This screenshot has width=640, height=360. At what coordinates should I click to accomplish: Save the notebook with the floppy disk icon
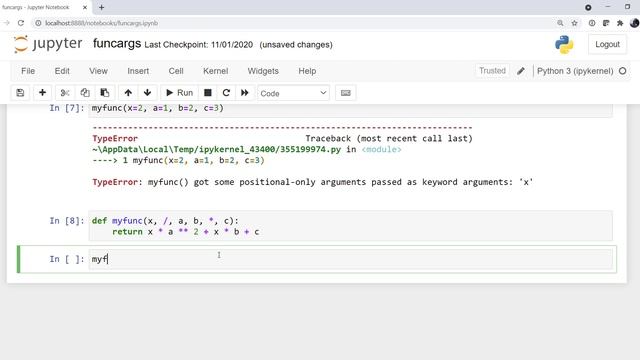20,93
